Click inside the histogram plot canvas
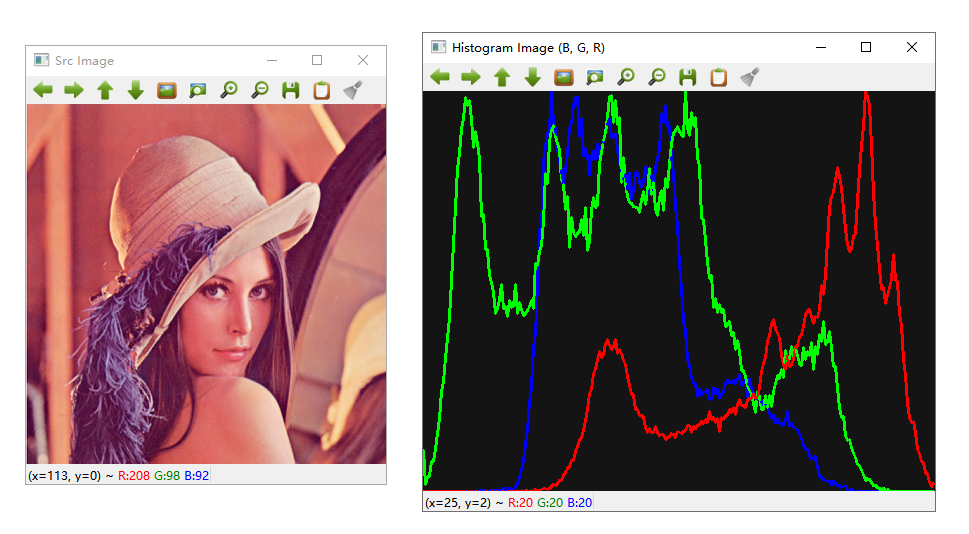This screenshot has height=534, width=969. [x=679, y=291]
